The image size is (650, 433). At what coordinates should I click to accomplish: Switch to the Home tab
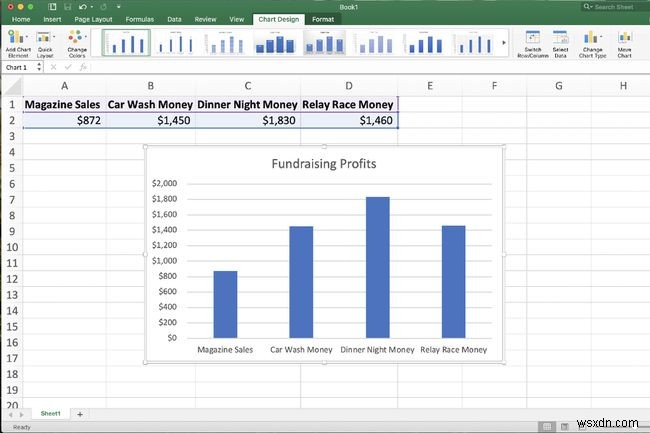click(21, 19)
